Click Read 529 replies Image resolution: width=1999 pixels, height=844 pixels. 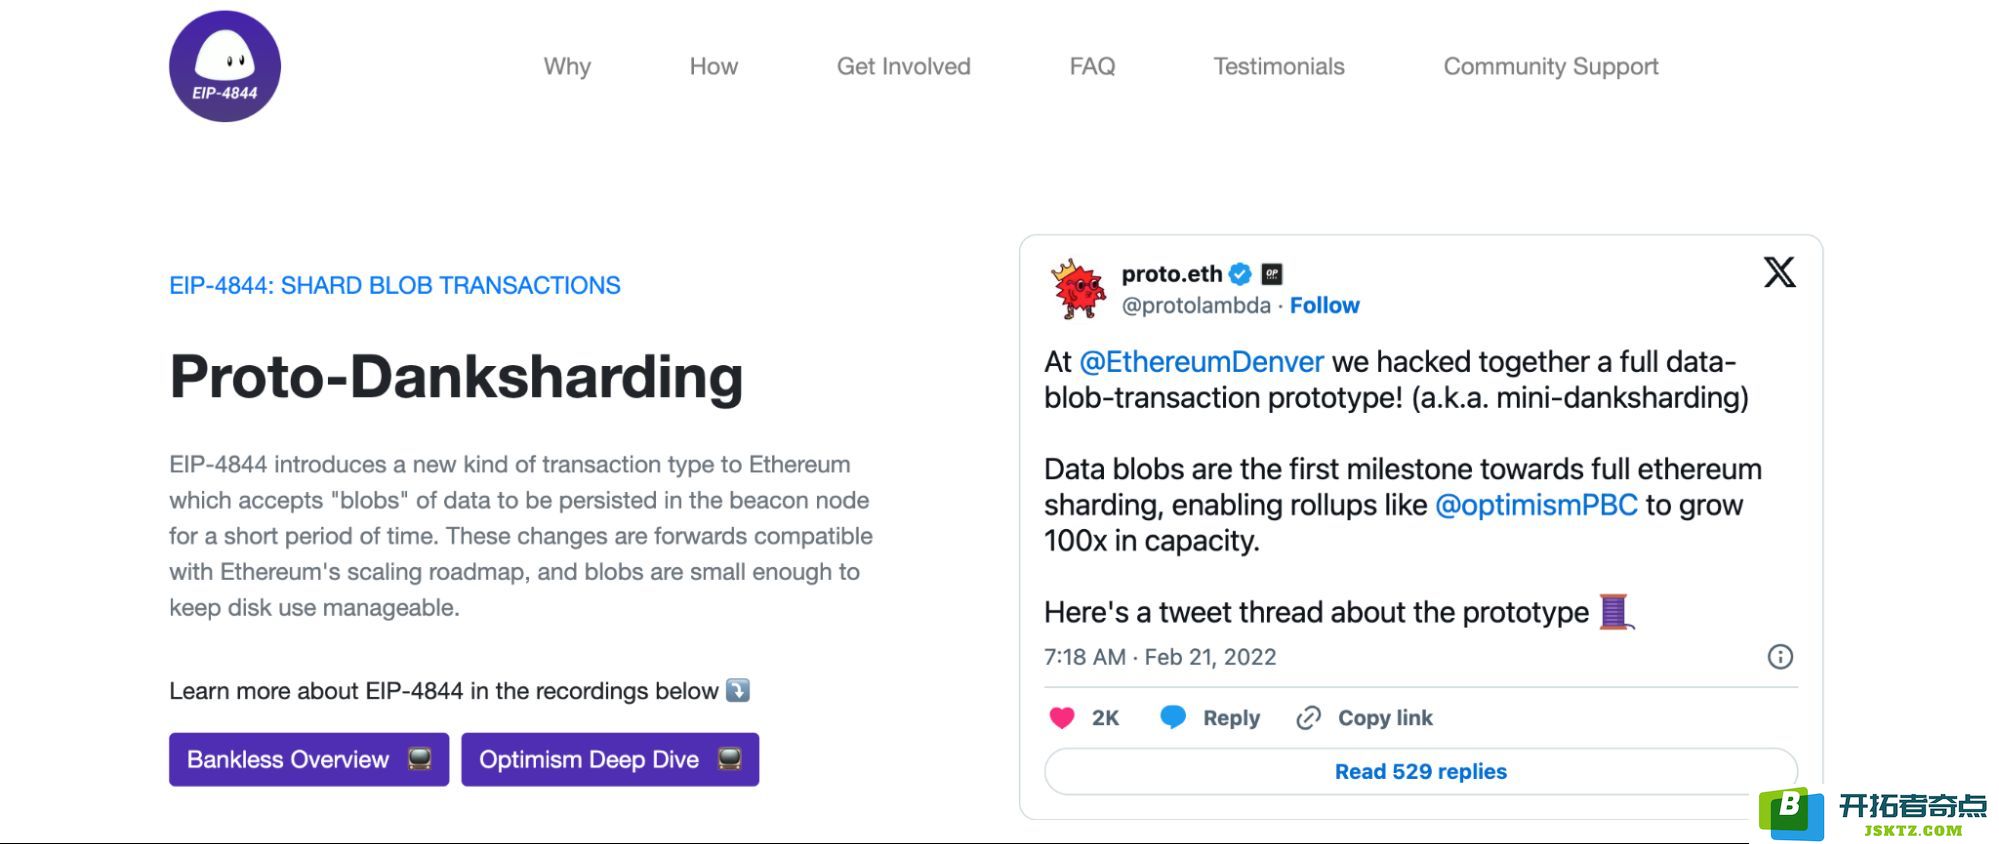1421,772
